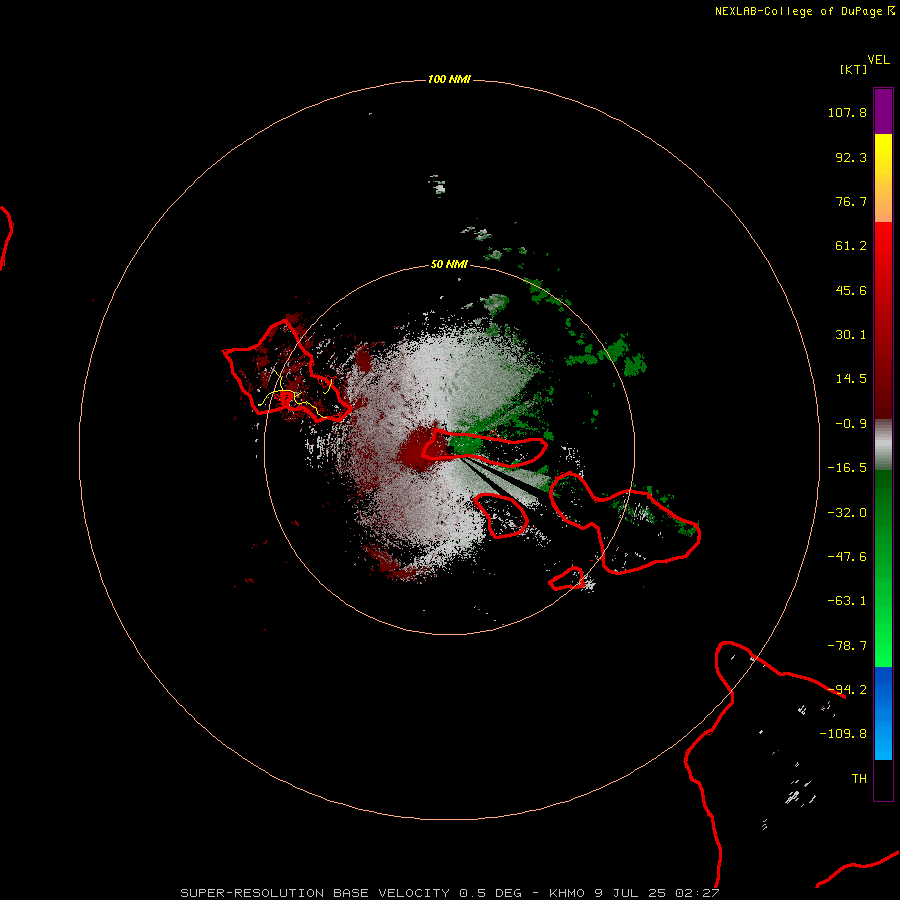Viewport: 900px width, 900px height.
Task: Click the VEL legend title
Action: (878, 60)
